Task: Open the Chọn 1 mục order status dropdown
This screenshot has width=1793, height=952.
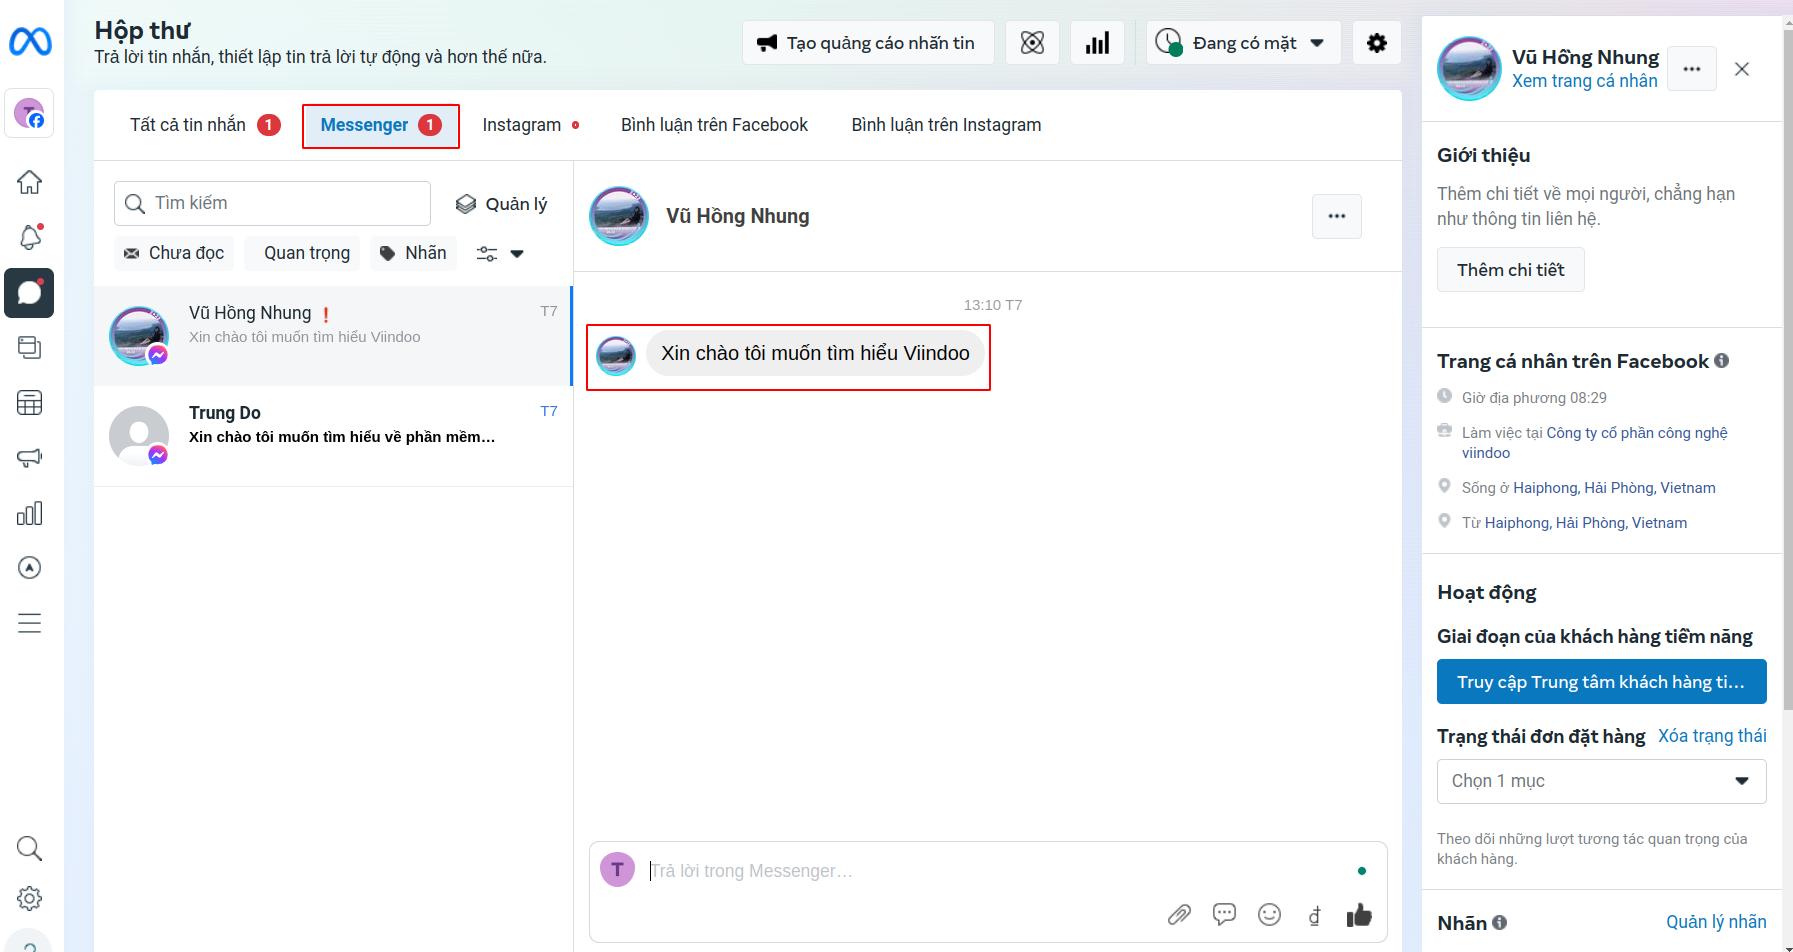Action: (x=1601, y=781)
